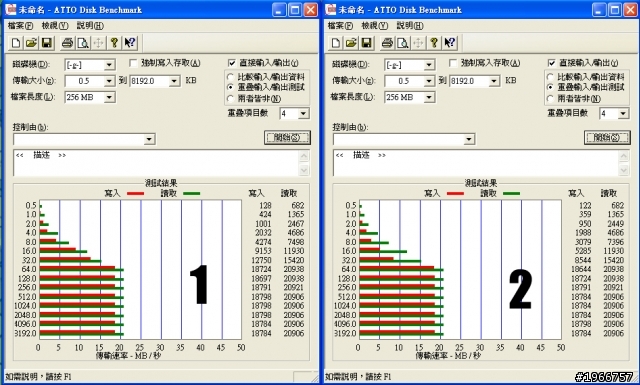This screenshot has height=385, width=640.
Task: Select 兩者皆非 radio in left window
Action: tap(231, 98)
